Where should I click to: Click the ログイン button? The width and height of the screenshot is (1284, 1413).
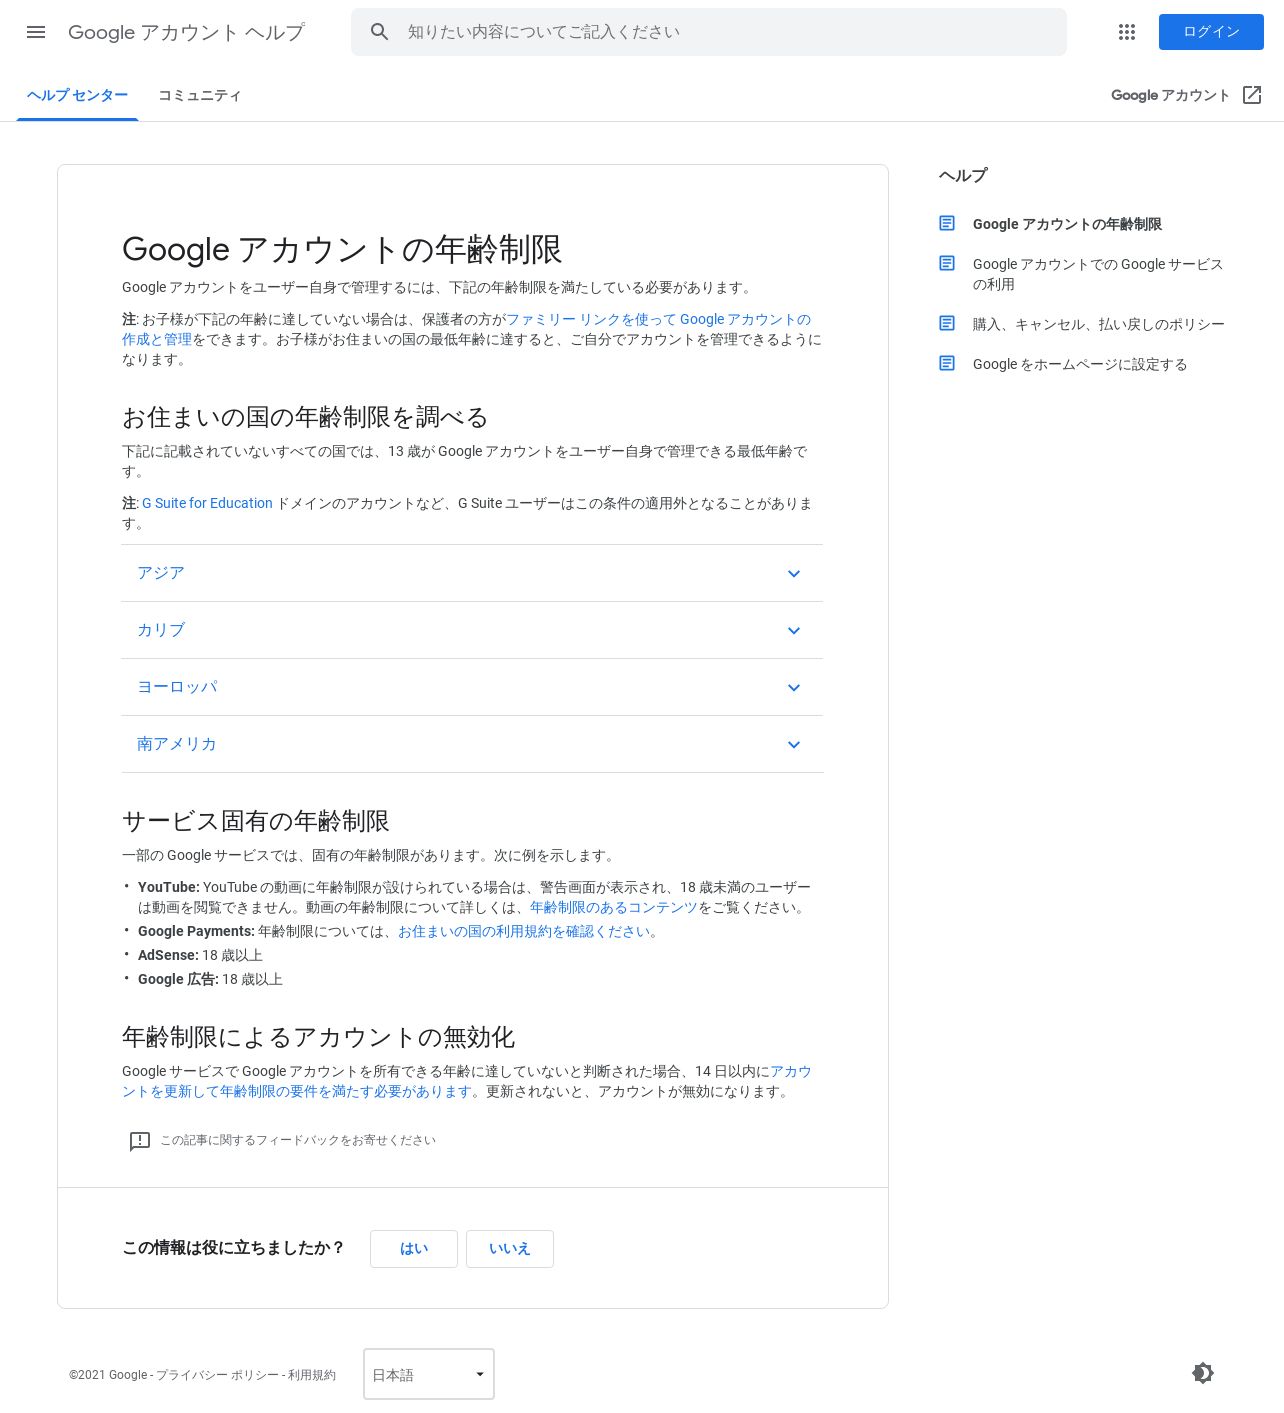pos(1211,32)
